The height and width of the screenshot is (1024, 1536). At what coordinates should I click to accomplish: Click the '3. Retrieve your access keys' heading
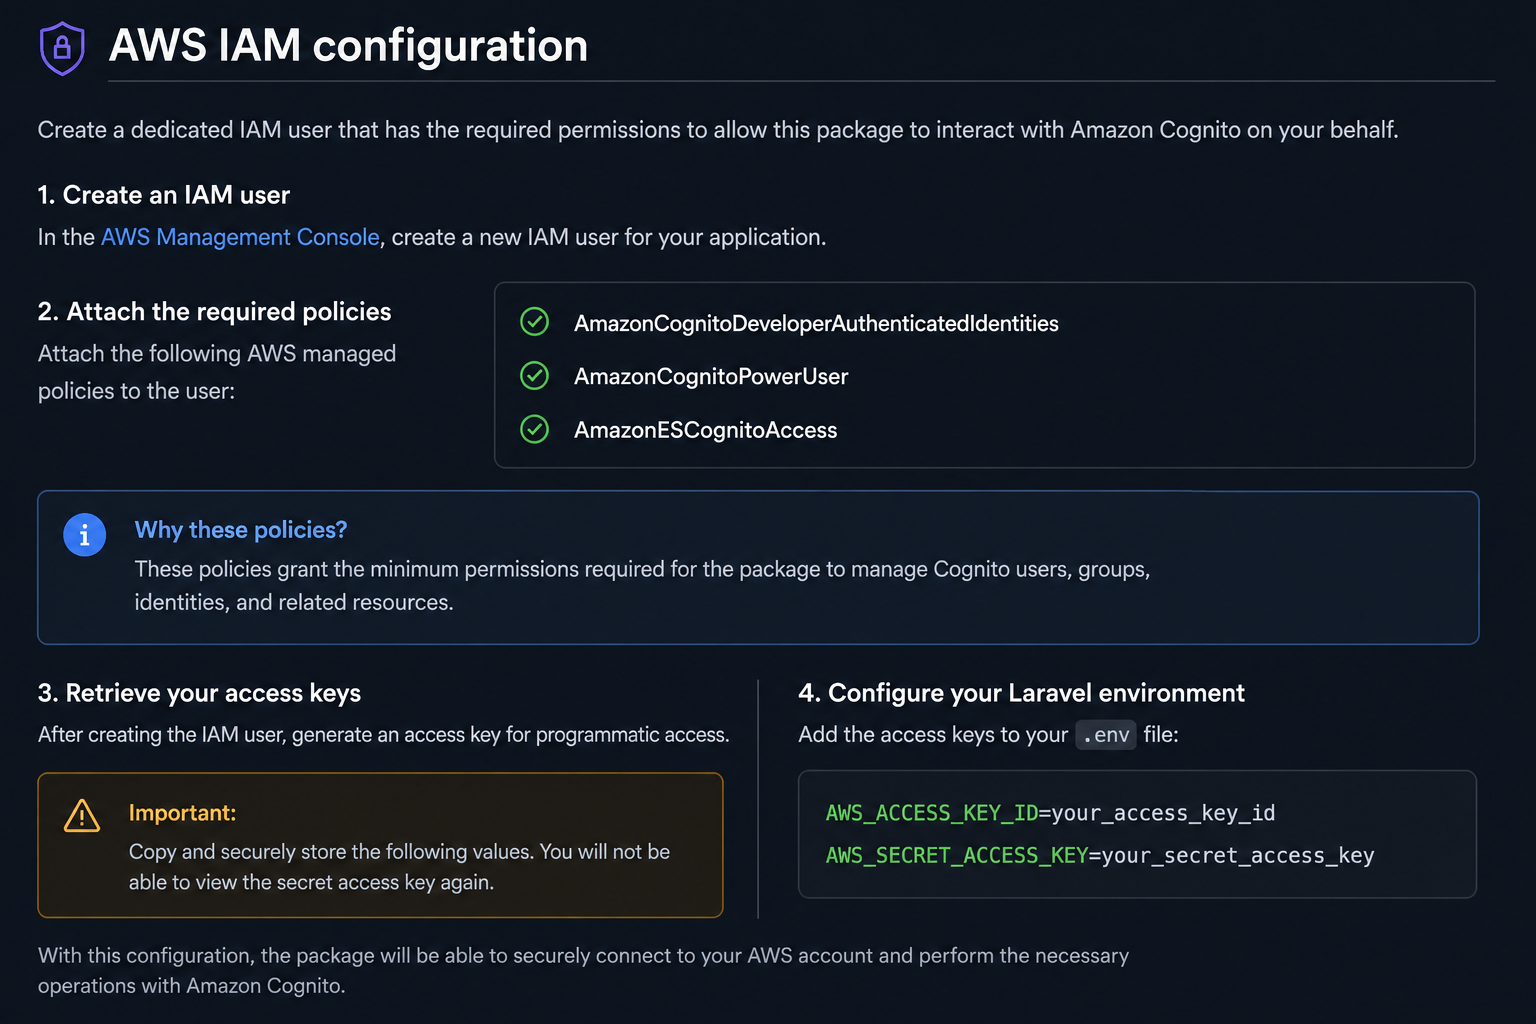(200, 693)
